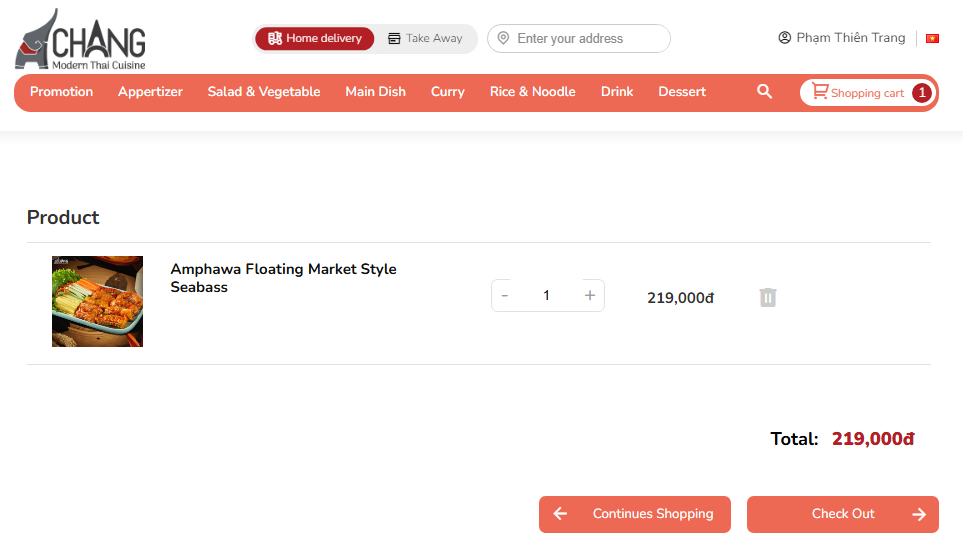
Task: Open the Chang Modern Thai Cuisine logo
Action: click(x=80, y=39)
